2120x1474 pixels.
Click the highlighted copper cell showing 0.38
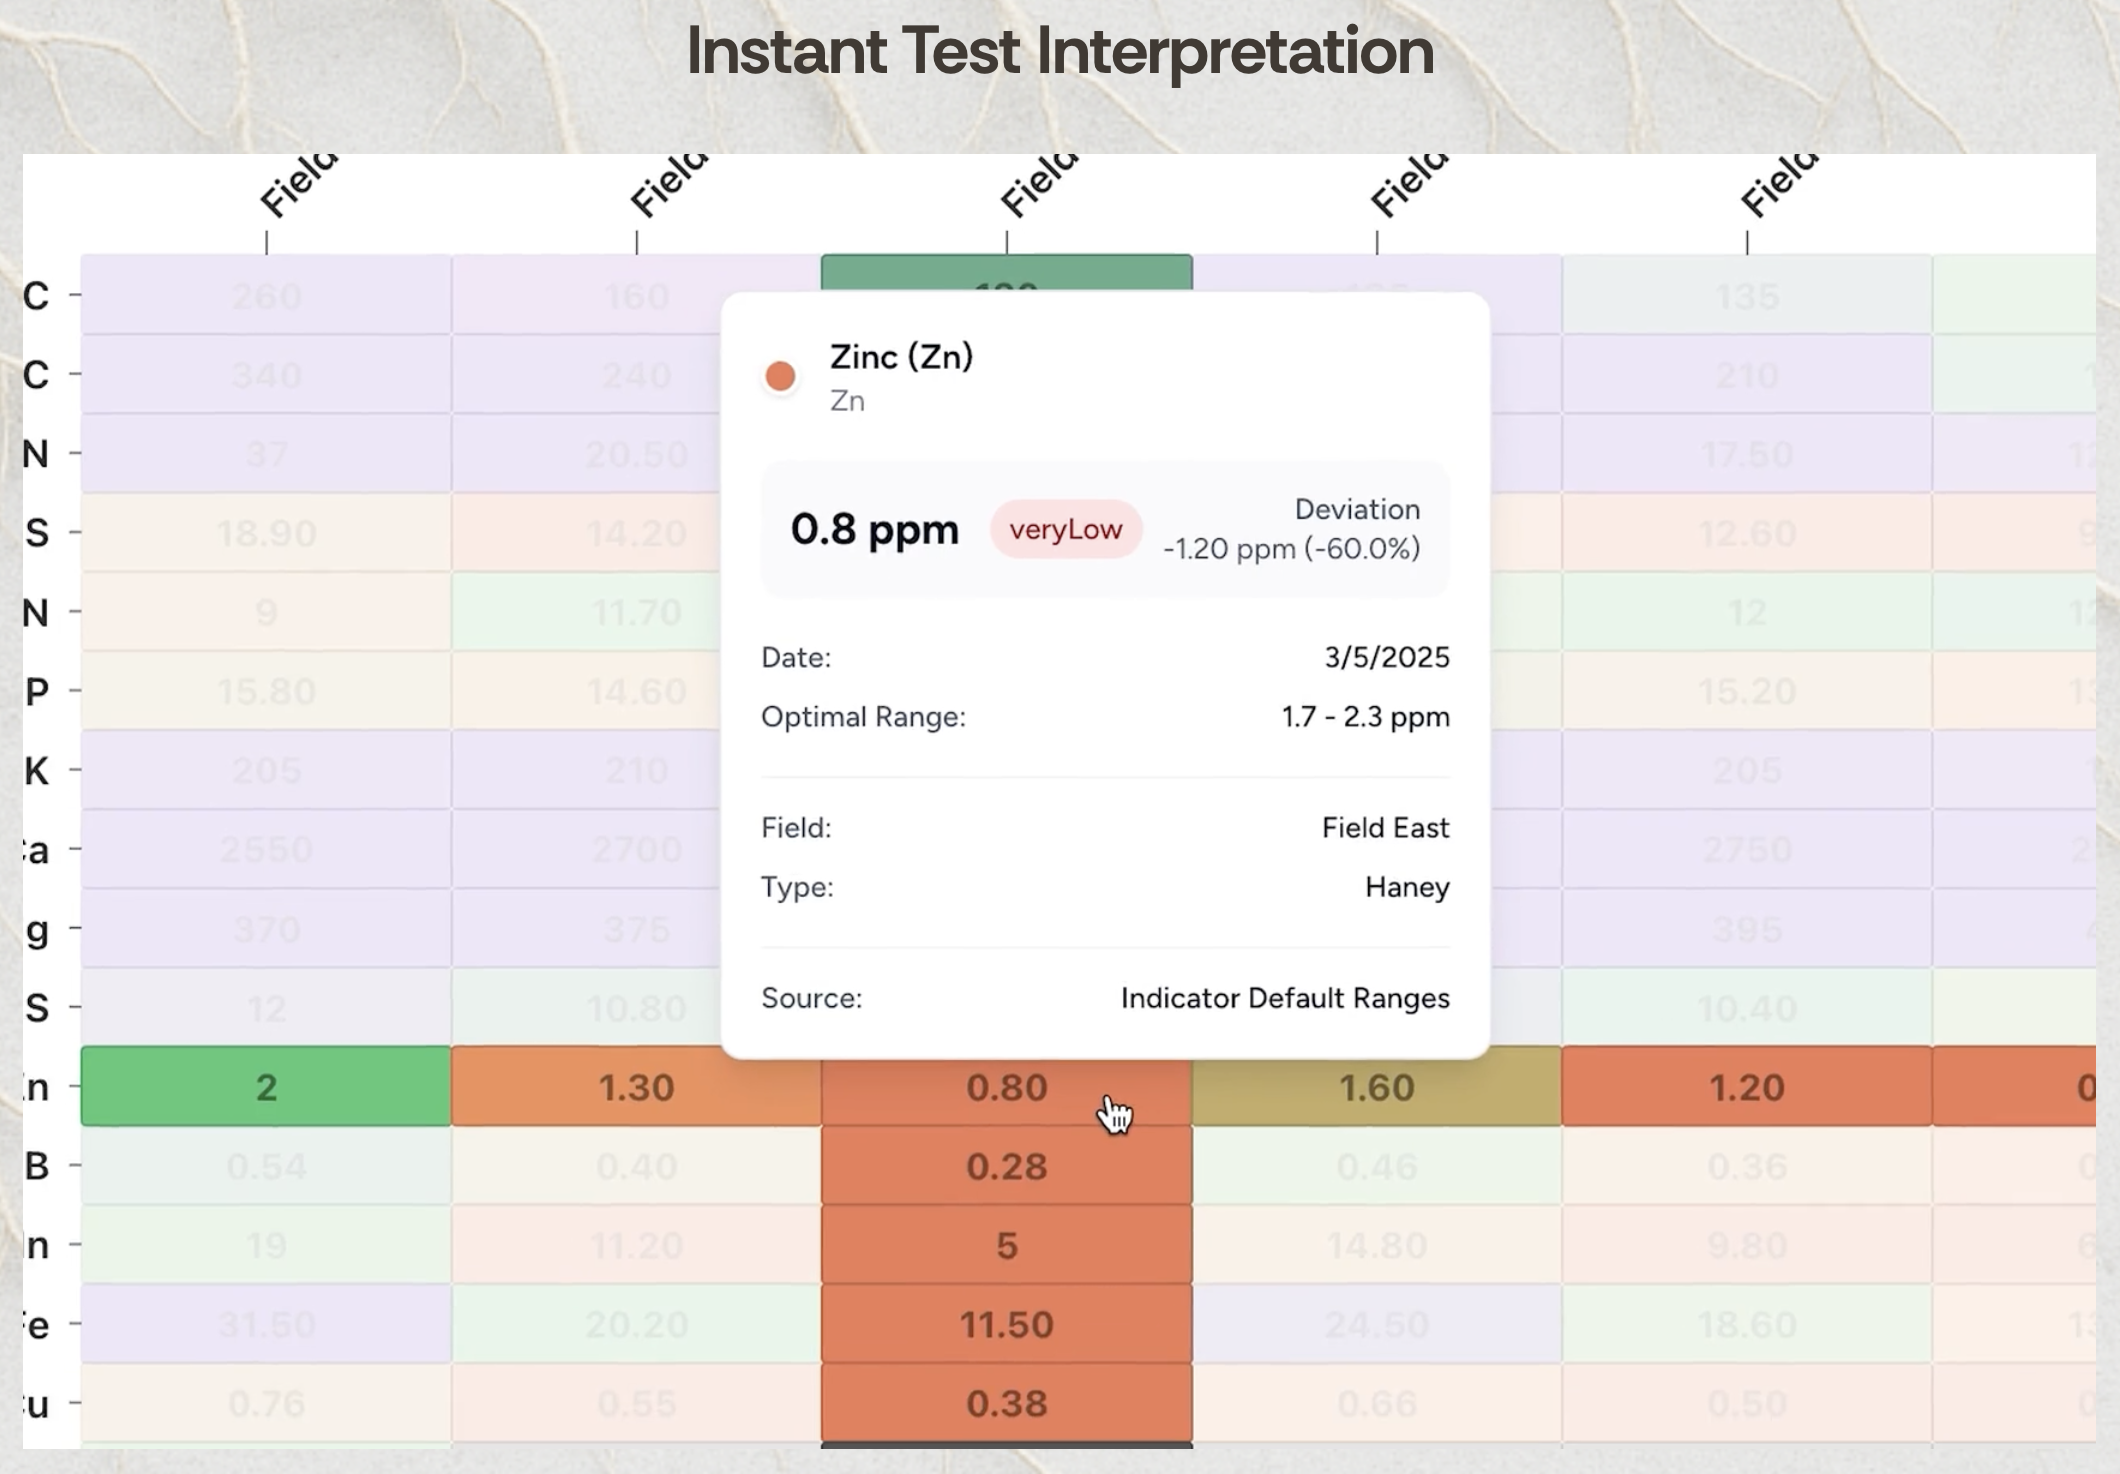1006,1404
